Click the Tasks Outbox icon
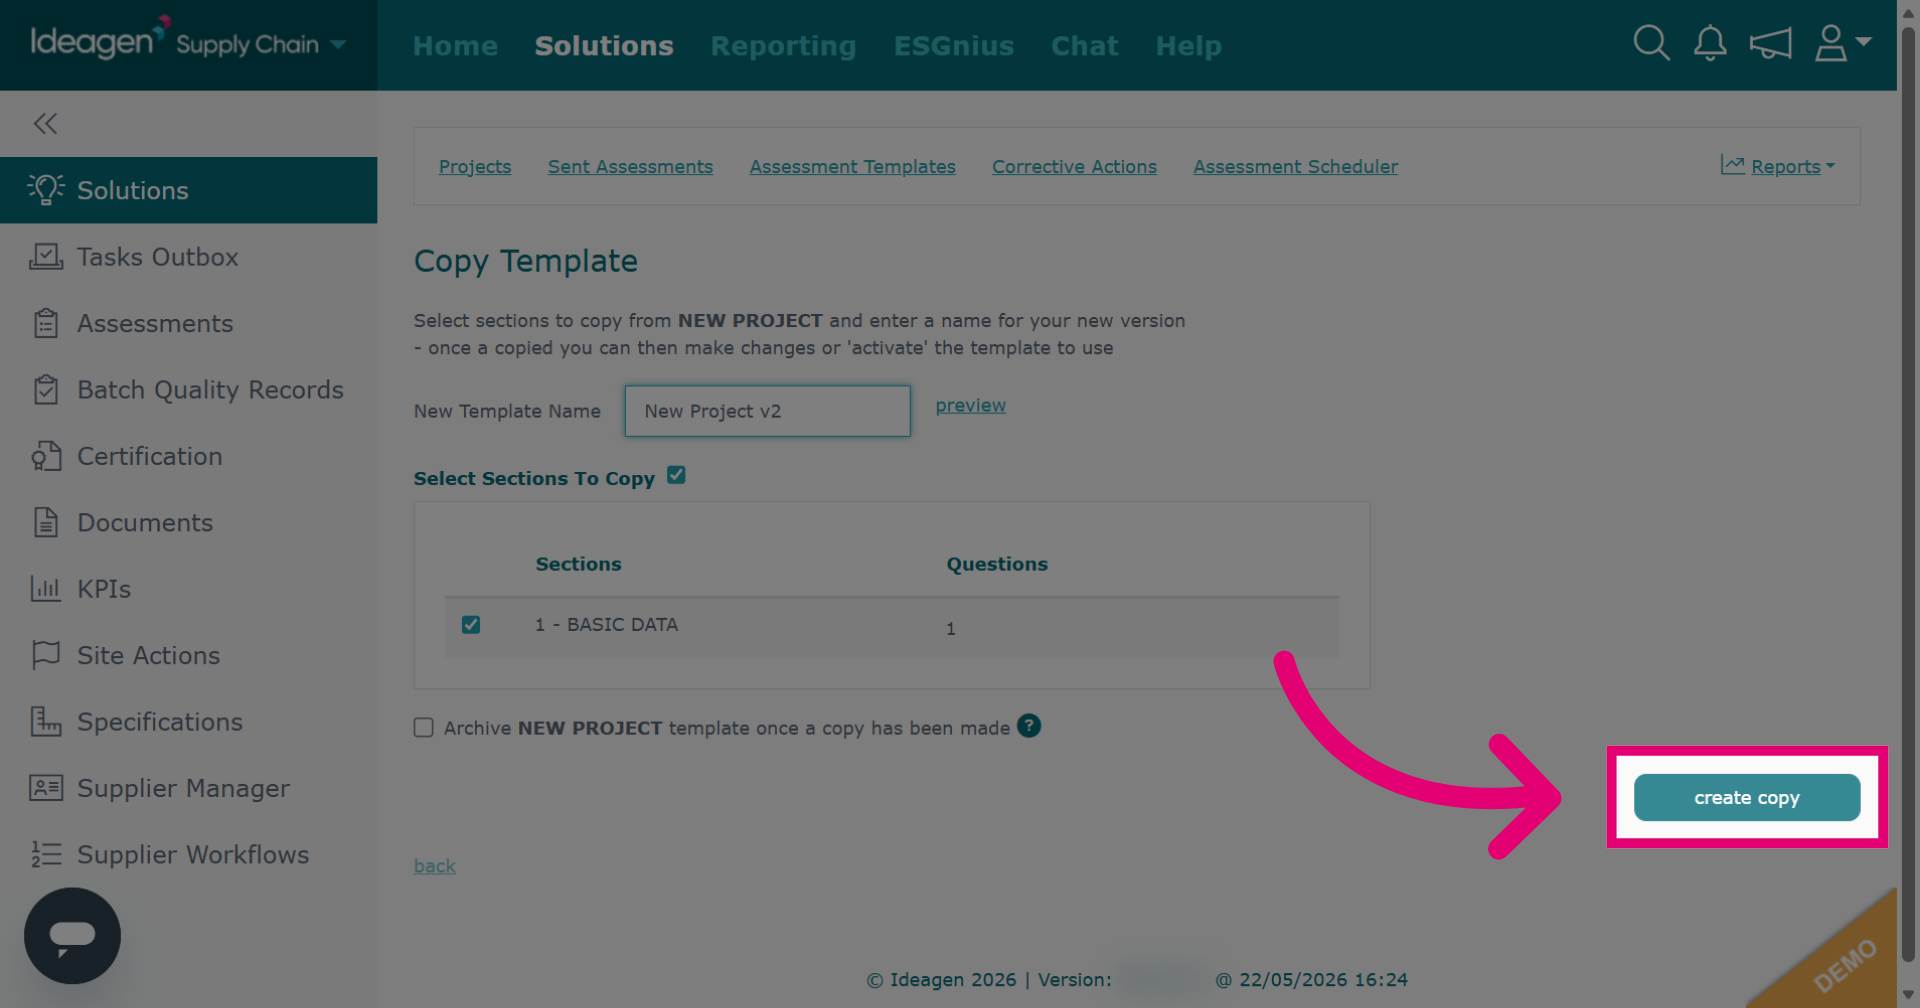The height and width of the screenshot is (1008, 1920). pos(46,256)
